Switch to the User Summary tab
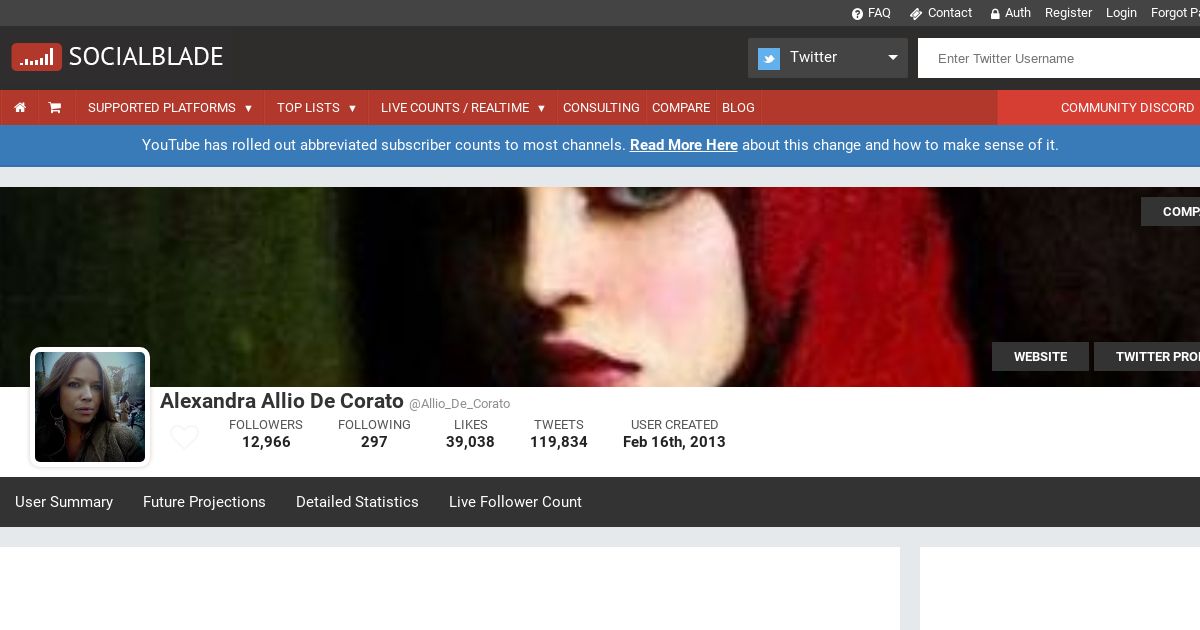The width and height of the screenshot is (1200, 630). tap(64, 502)
